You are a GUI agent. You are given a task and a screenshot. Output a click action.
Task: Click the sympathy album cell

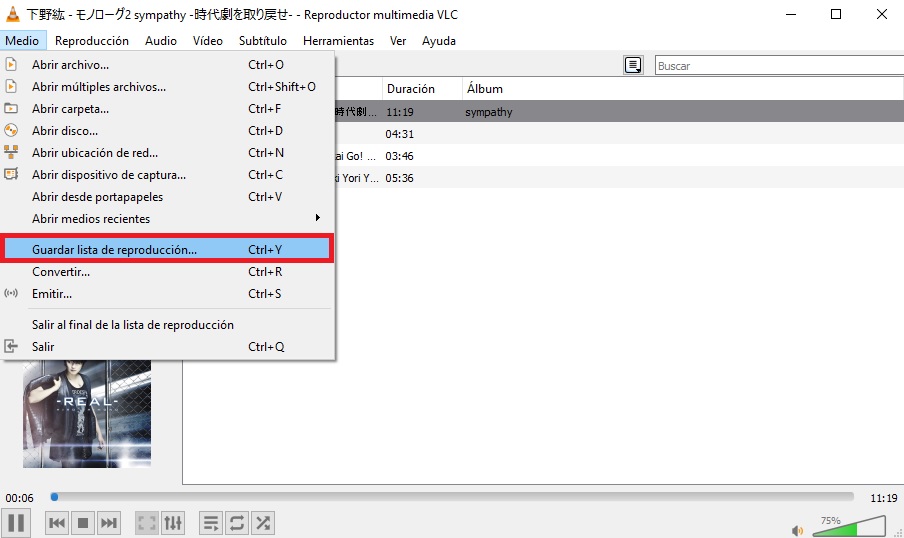pyautogui.click(x=489, y=112)
